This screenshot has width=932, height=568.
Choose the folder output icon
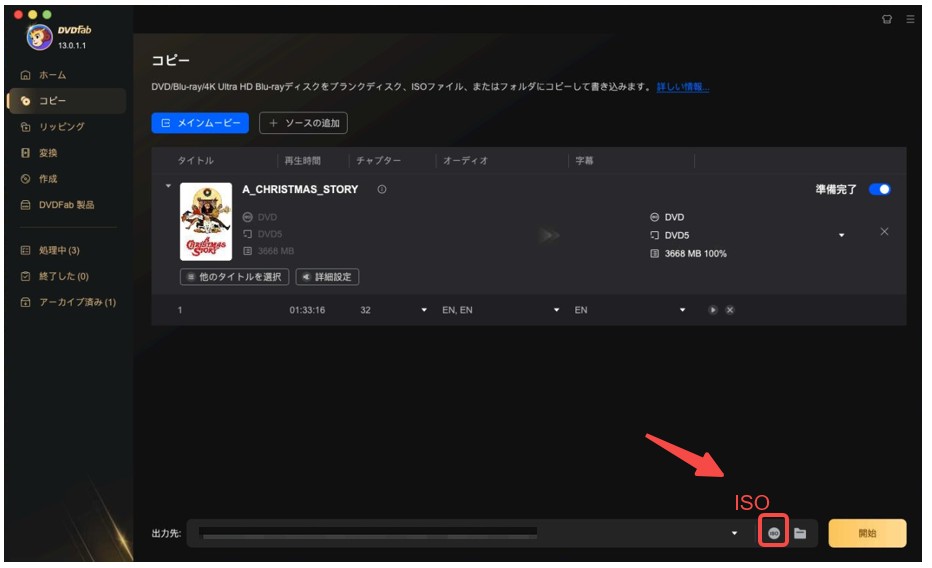coord(800,533)
